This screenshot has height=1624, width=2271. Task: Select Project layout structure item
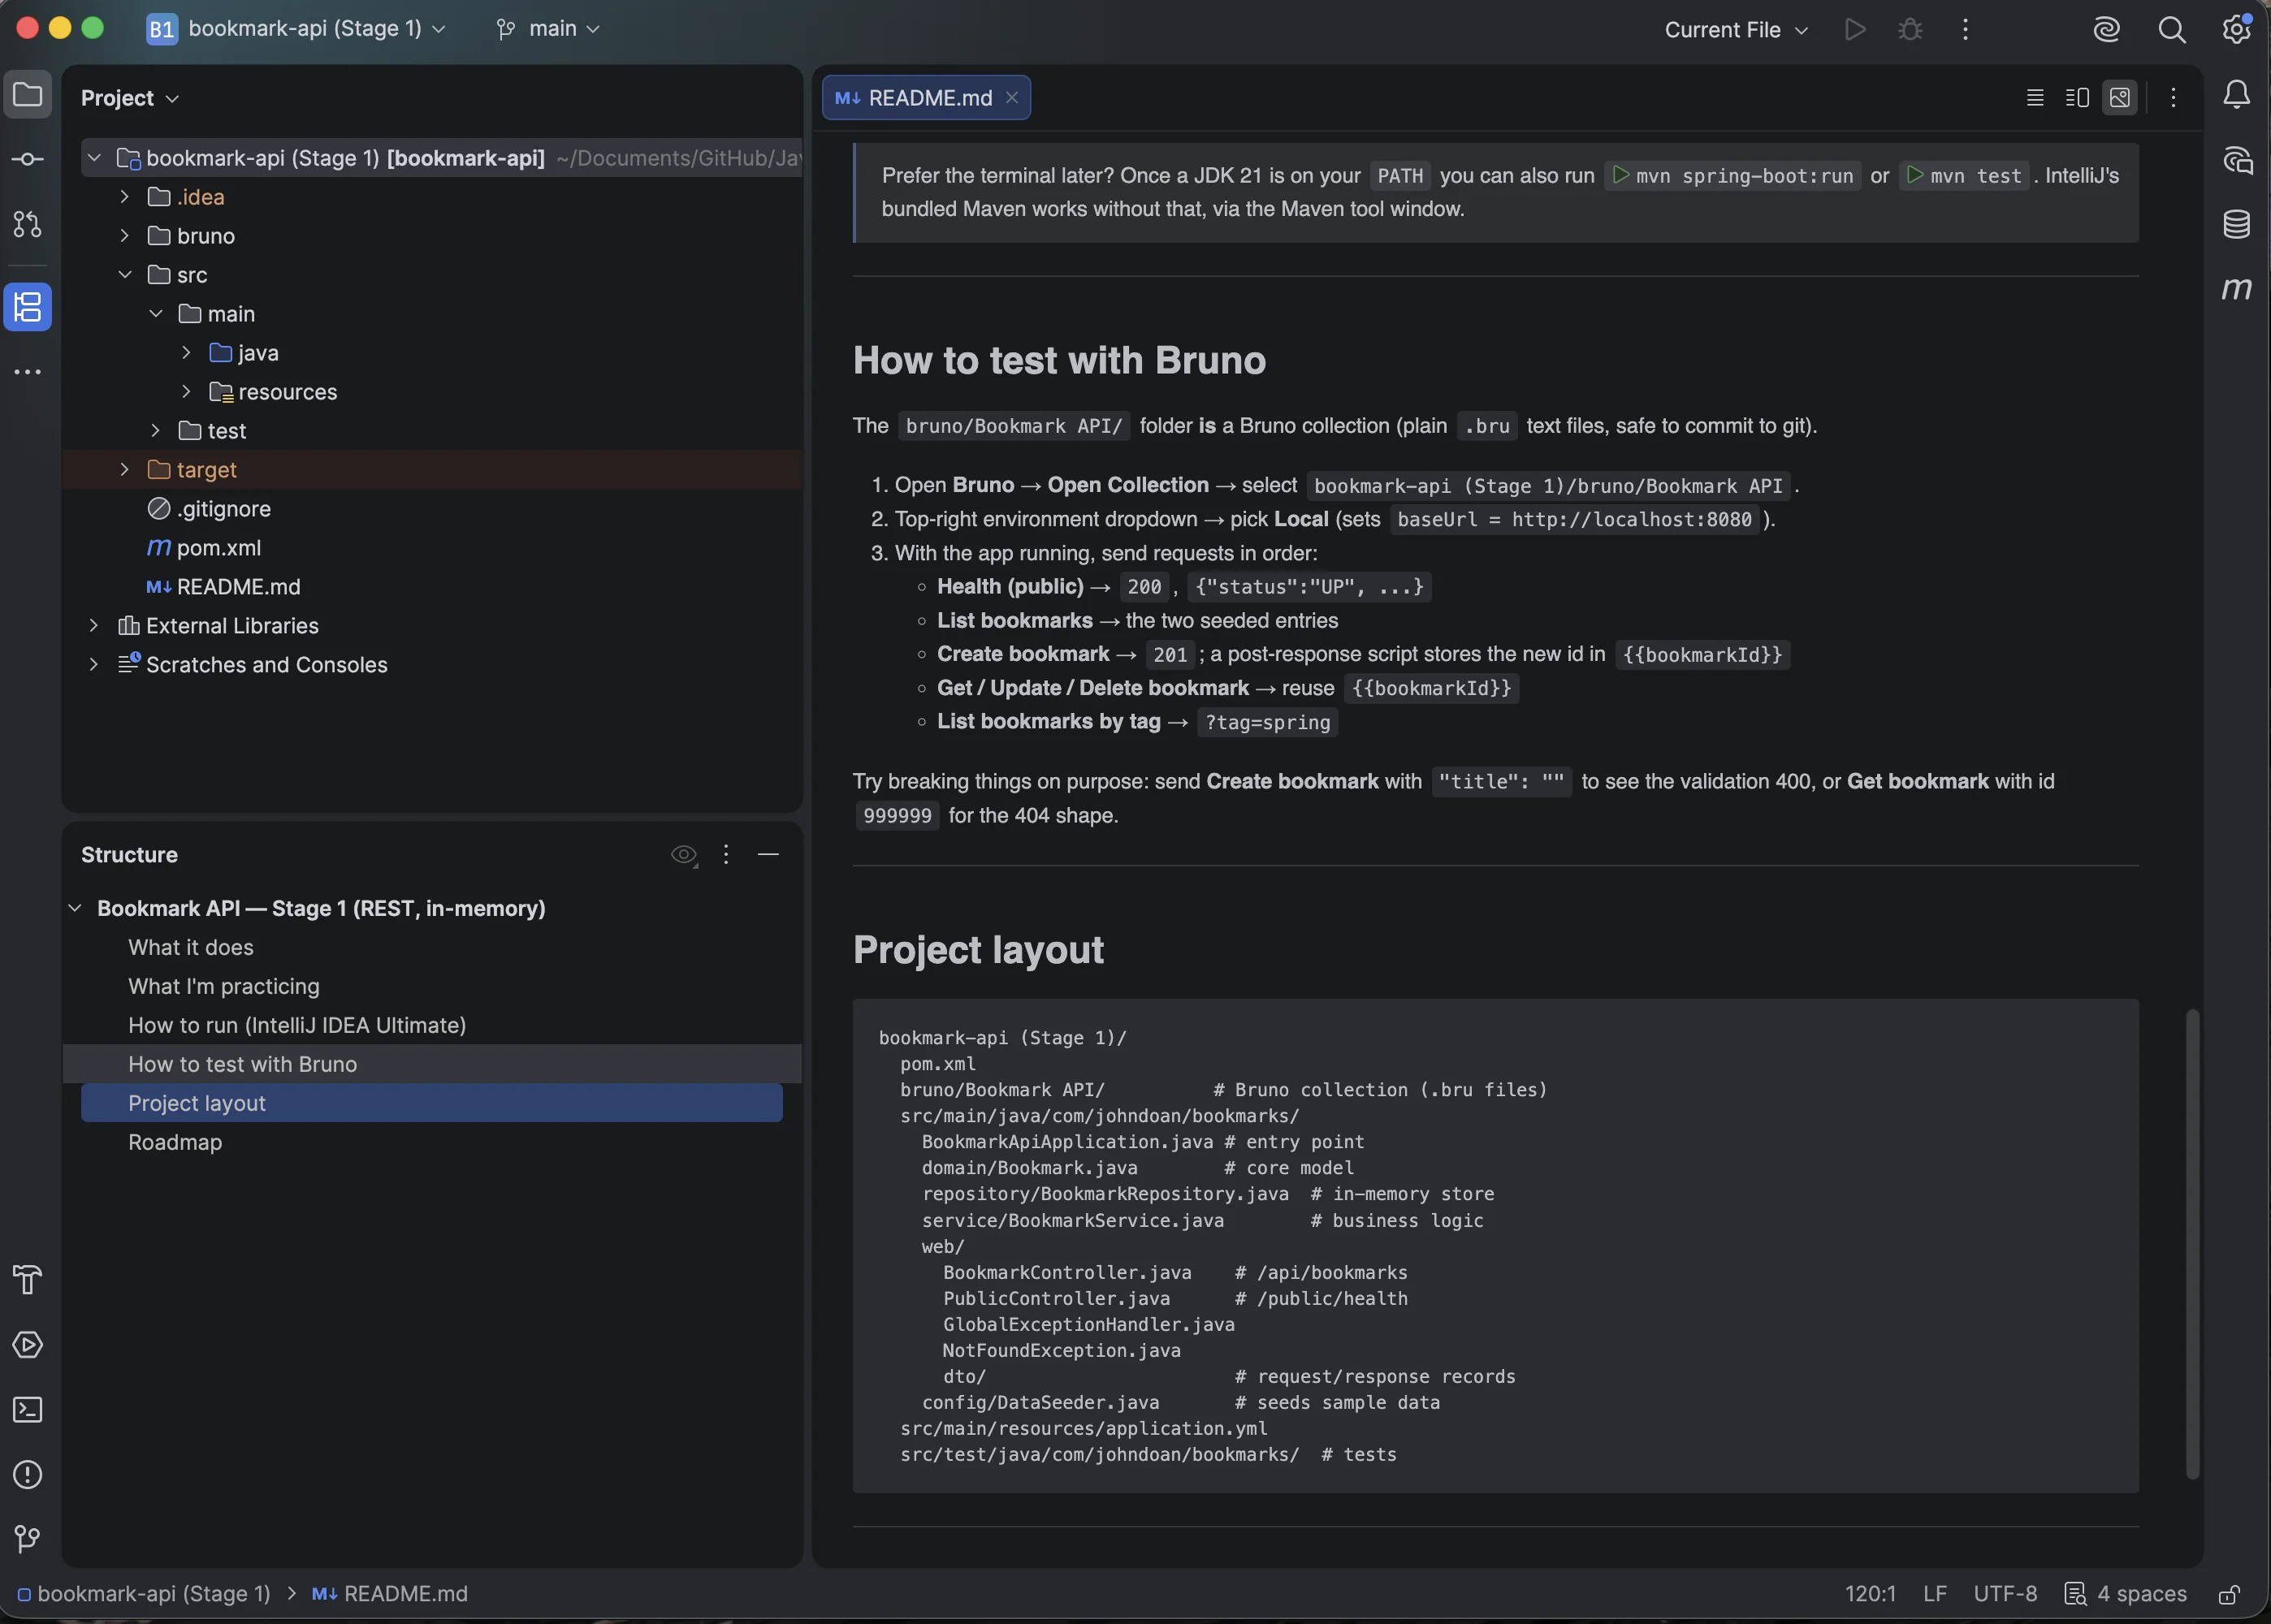pos(432,1103)
